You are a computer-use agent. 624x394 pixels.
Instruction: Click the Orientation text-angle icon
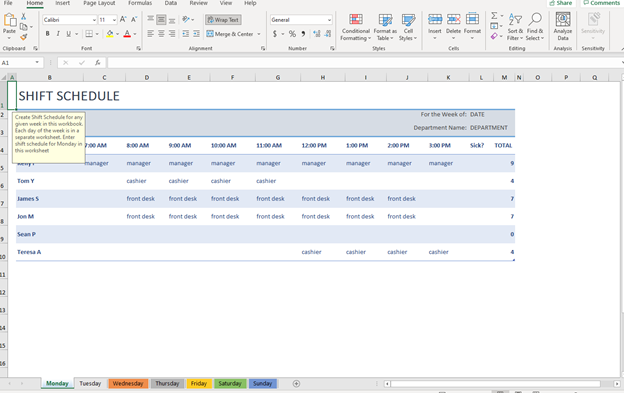click(x=185, y=19)
